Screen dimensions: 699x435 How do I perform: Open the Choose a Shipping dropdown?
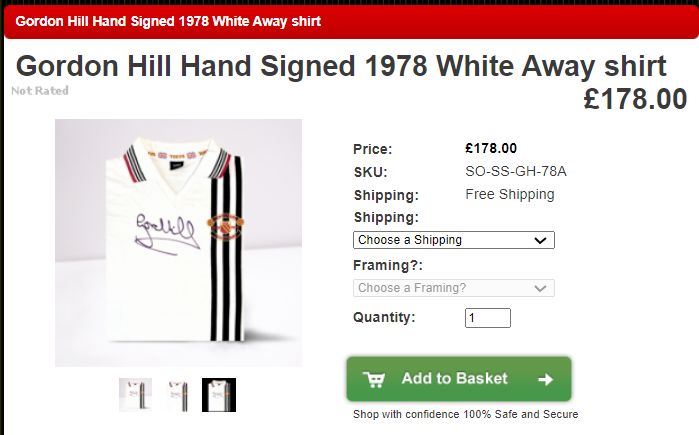(x=454, y=240)
